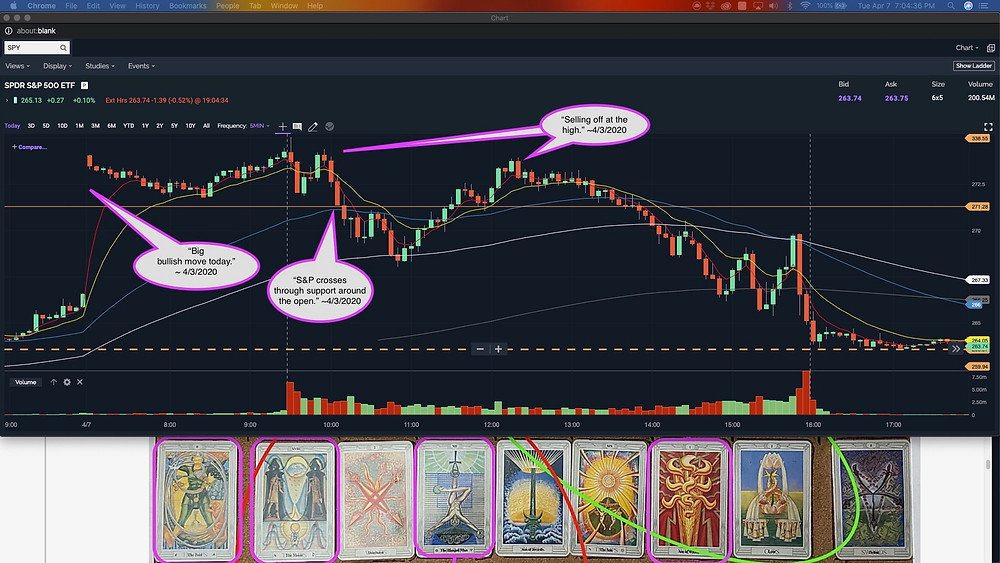Toggle the crosshair cursor tool
This screenshot has width=1000, height=563.
click(x=283, y=126)
